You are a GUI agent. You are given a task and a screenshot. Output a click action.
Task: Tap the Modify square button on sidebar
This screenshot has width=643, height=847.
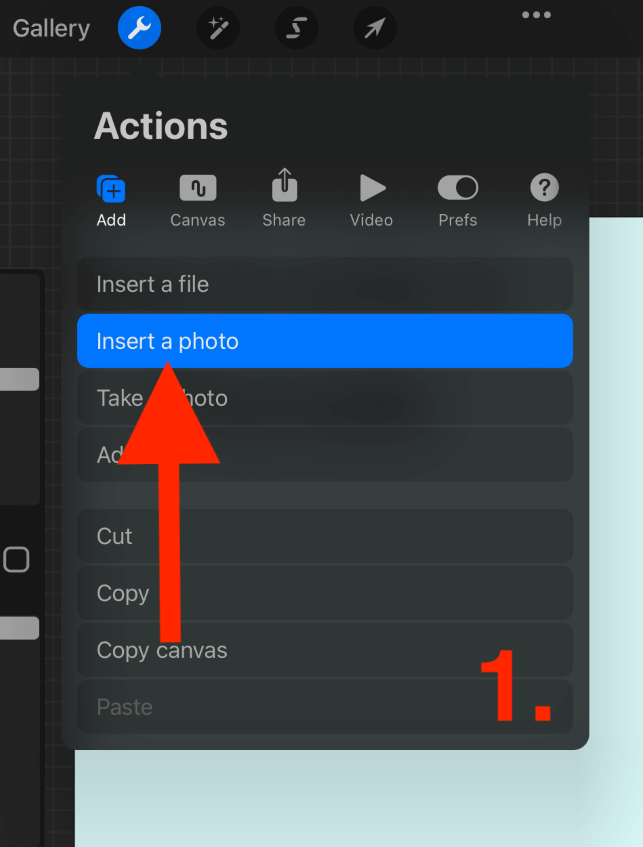pos(16,559)
